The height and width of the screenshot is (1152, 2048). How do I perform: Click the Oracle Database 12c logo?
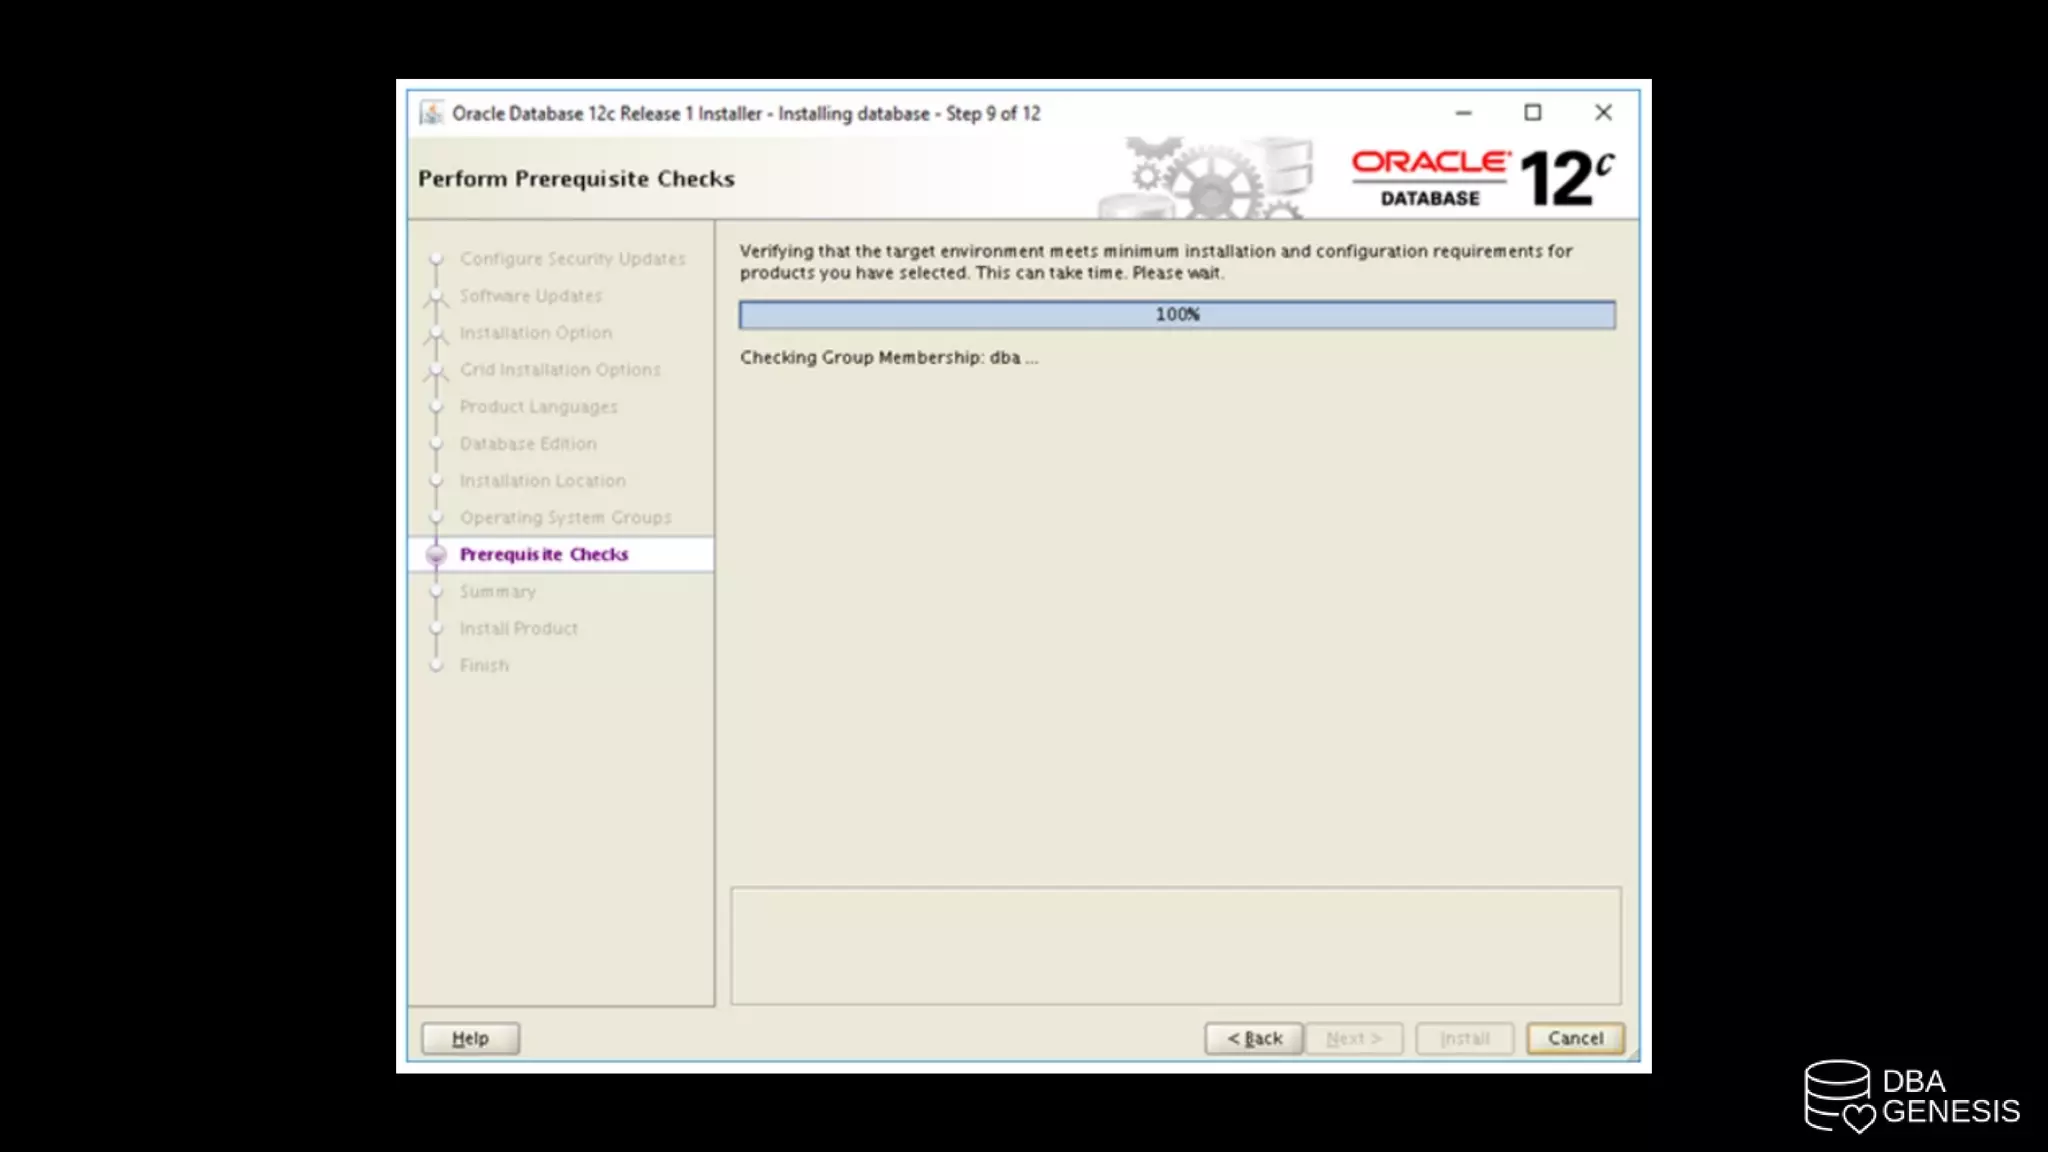[1482, 178]
